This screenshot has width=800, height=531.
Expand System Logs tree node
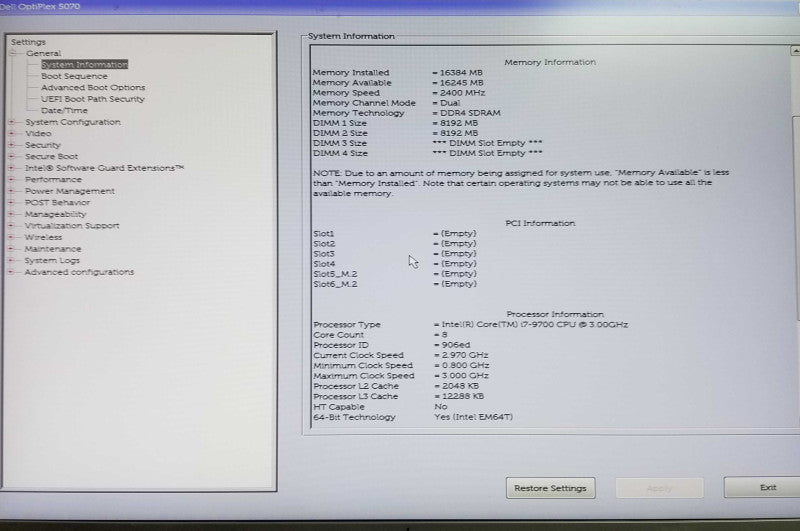click(x=11, y=260)
